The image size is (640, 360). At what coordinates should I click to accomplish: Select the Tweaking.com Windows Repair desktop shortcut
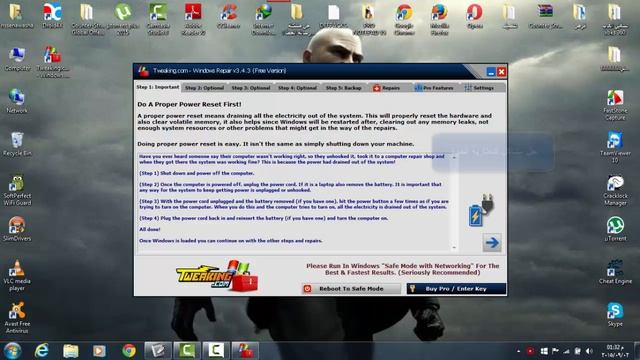click(53, 62)
